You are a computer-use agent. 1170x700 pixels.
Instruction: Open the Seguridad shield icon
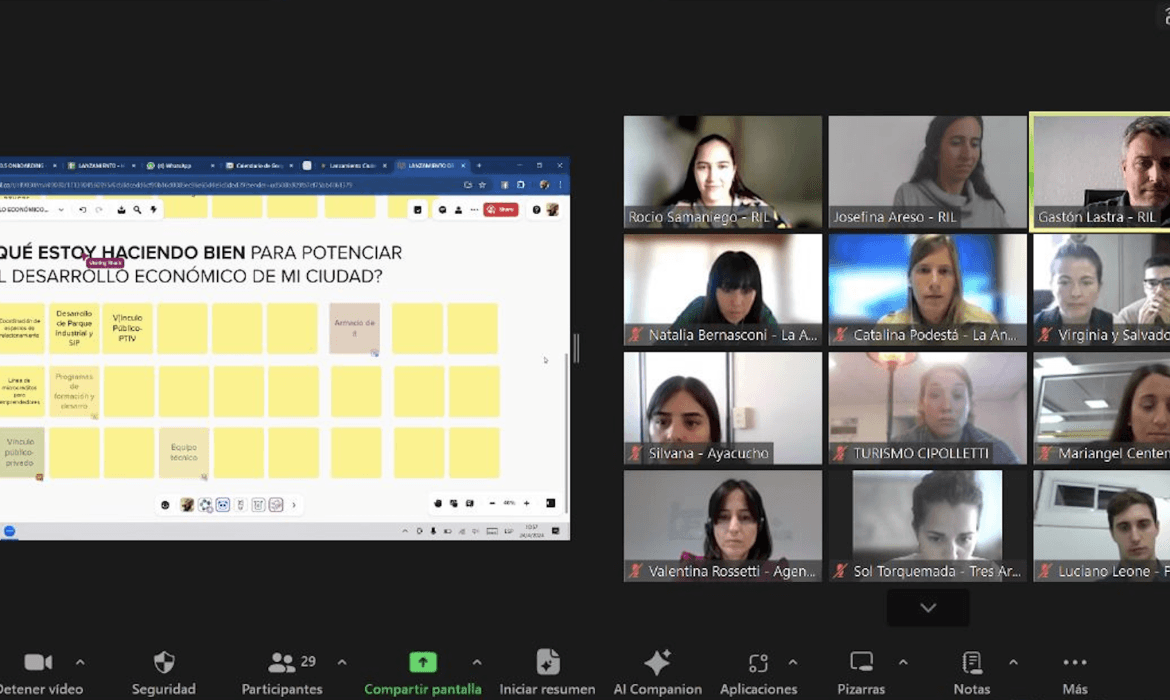[x=164, y=662]
